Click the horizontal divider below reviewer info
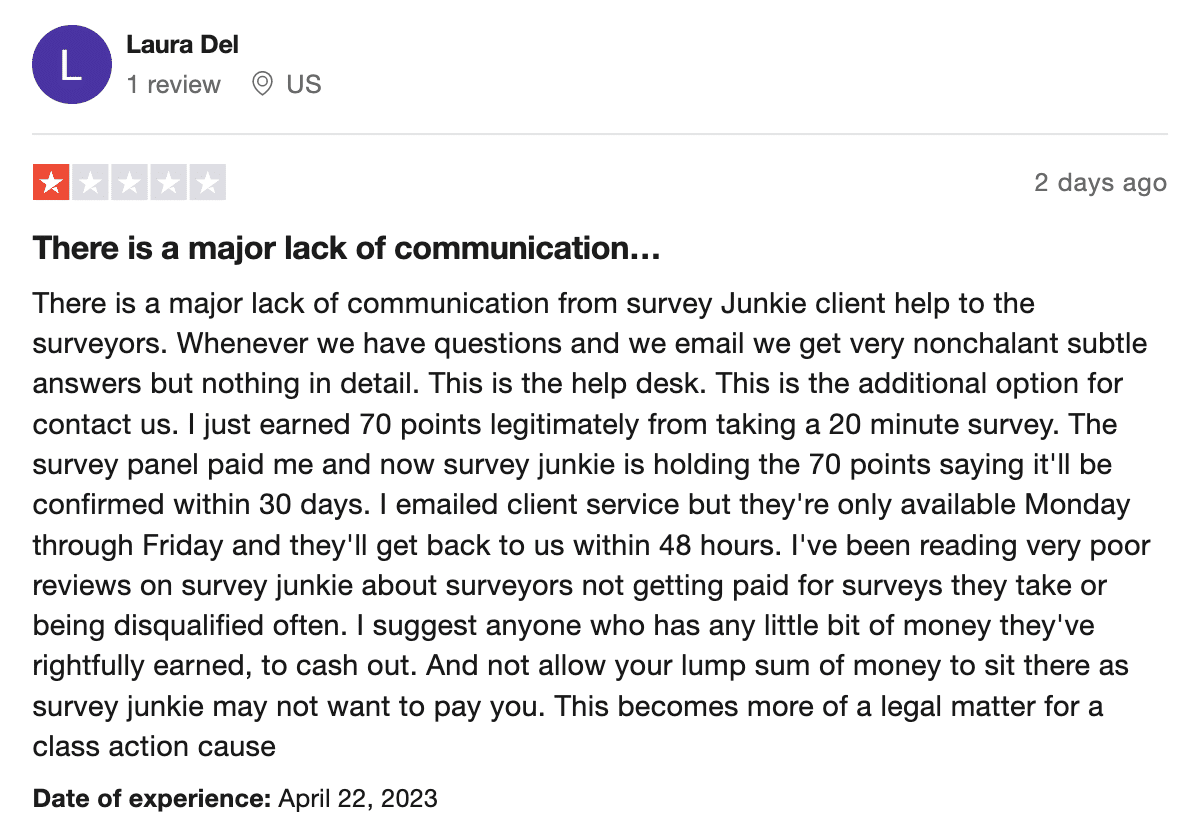Screen dimensions: 1200x836 pyautogui.click(x=600, y=134)
